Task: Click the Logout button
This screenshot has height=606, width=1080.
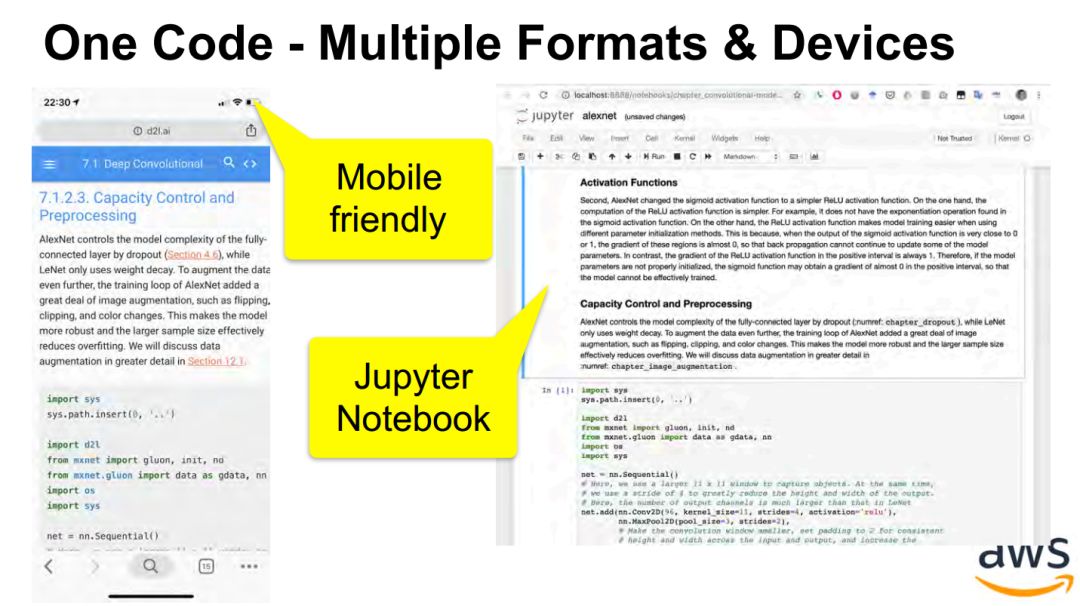Action: coord(1013,116)
